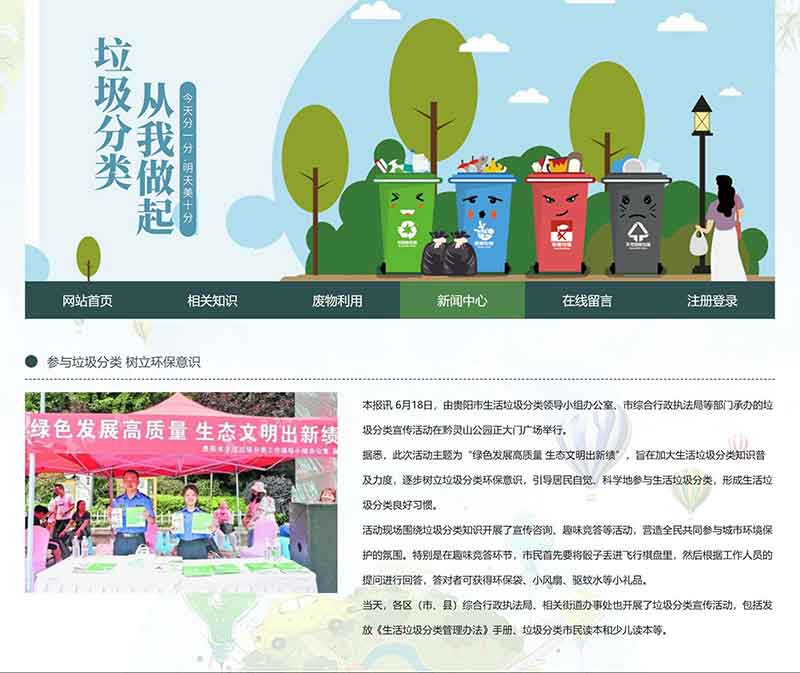Click the 注册登录 link
The height and width of the screenshot is (673, 800).
coord(712,300)
